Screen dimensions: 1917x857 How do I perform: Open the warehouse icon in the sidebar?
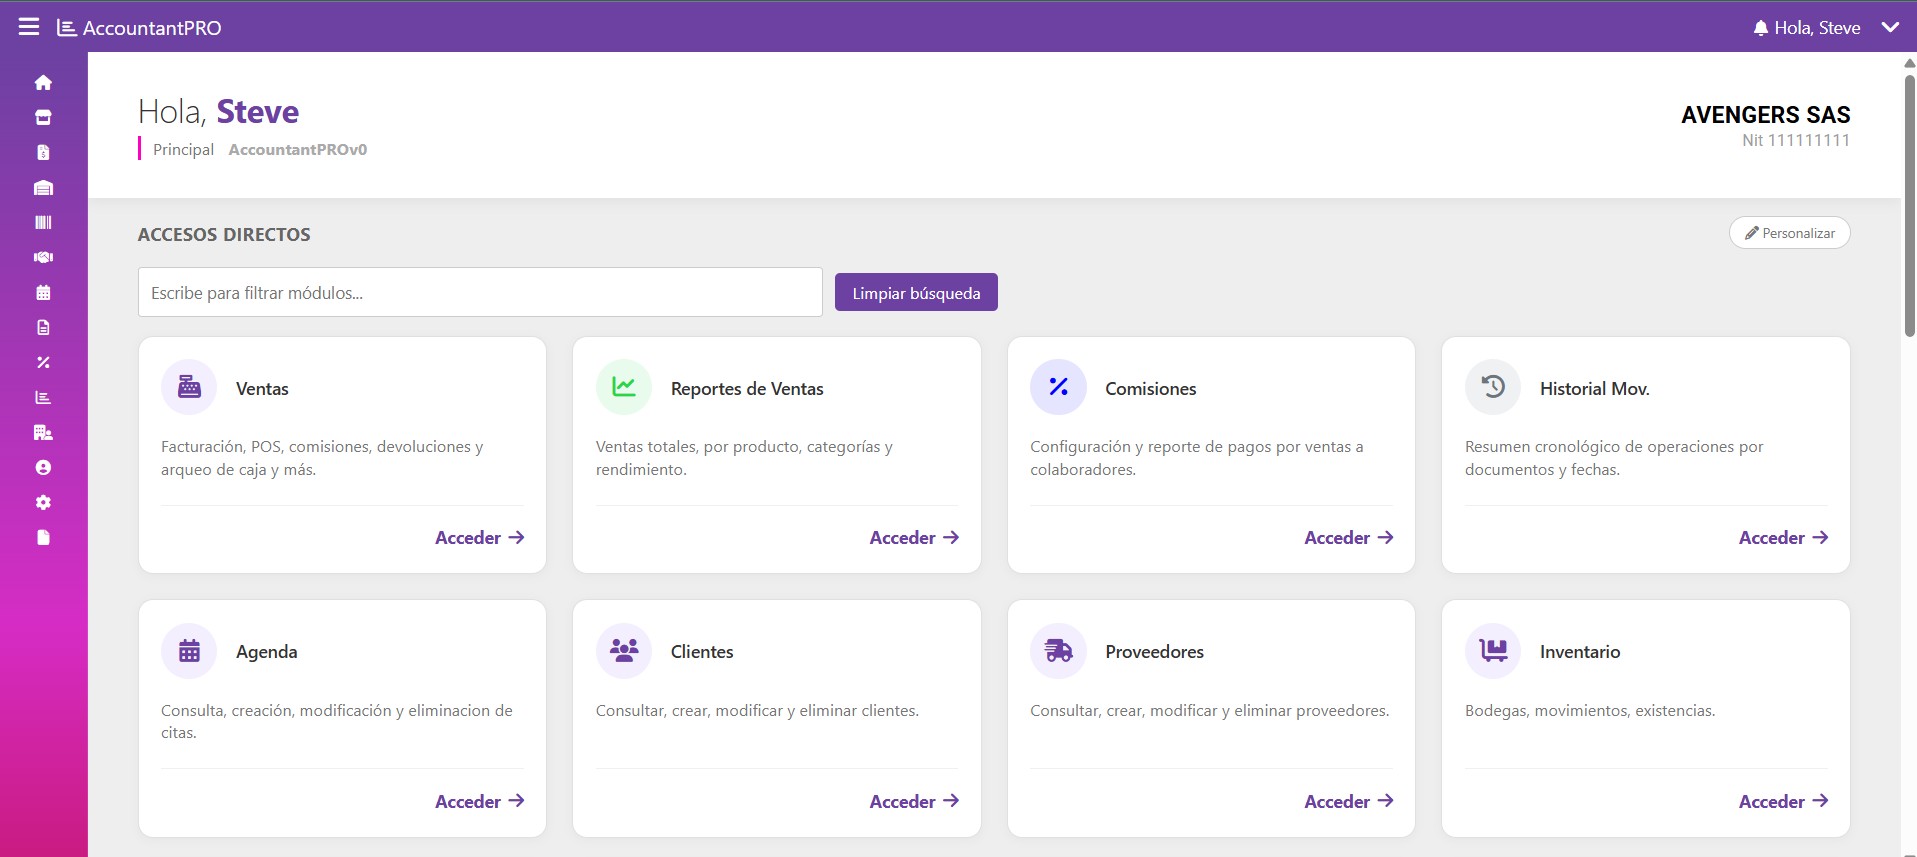[x=43, y=187]
